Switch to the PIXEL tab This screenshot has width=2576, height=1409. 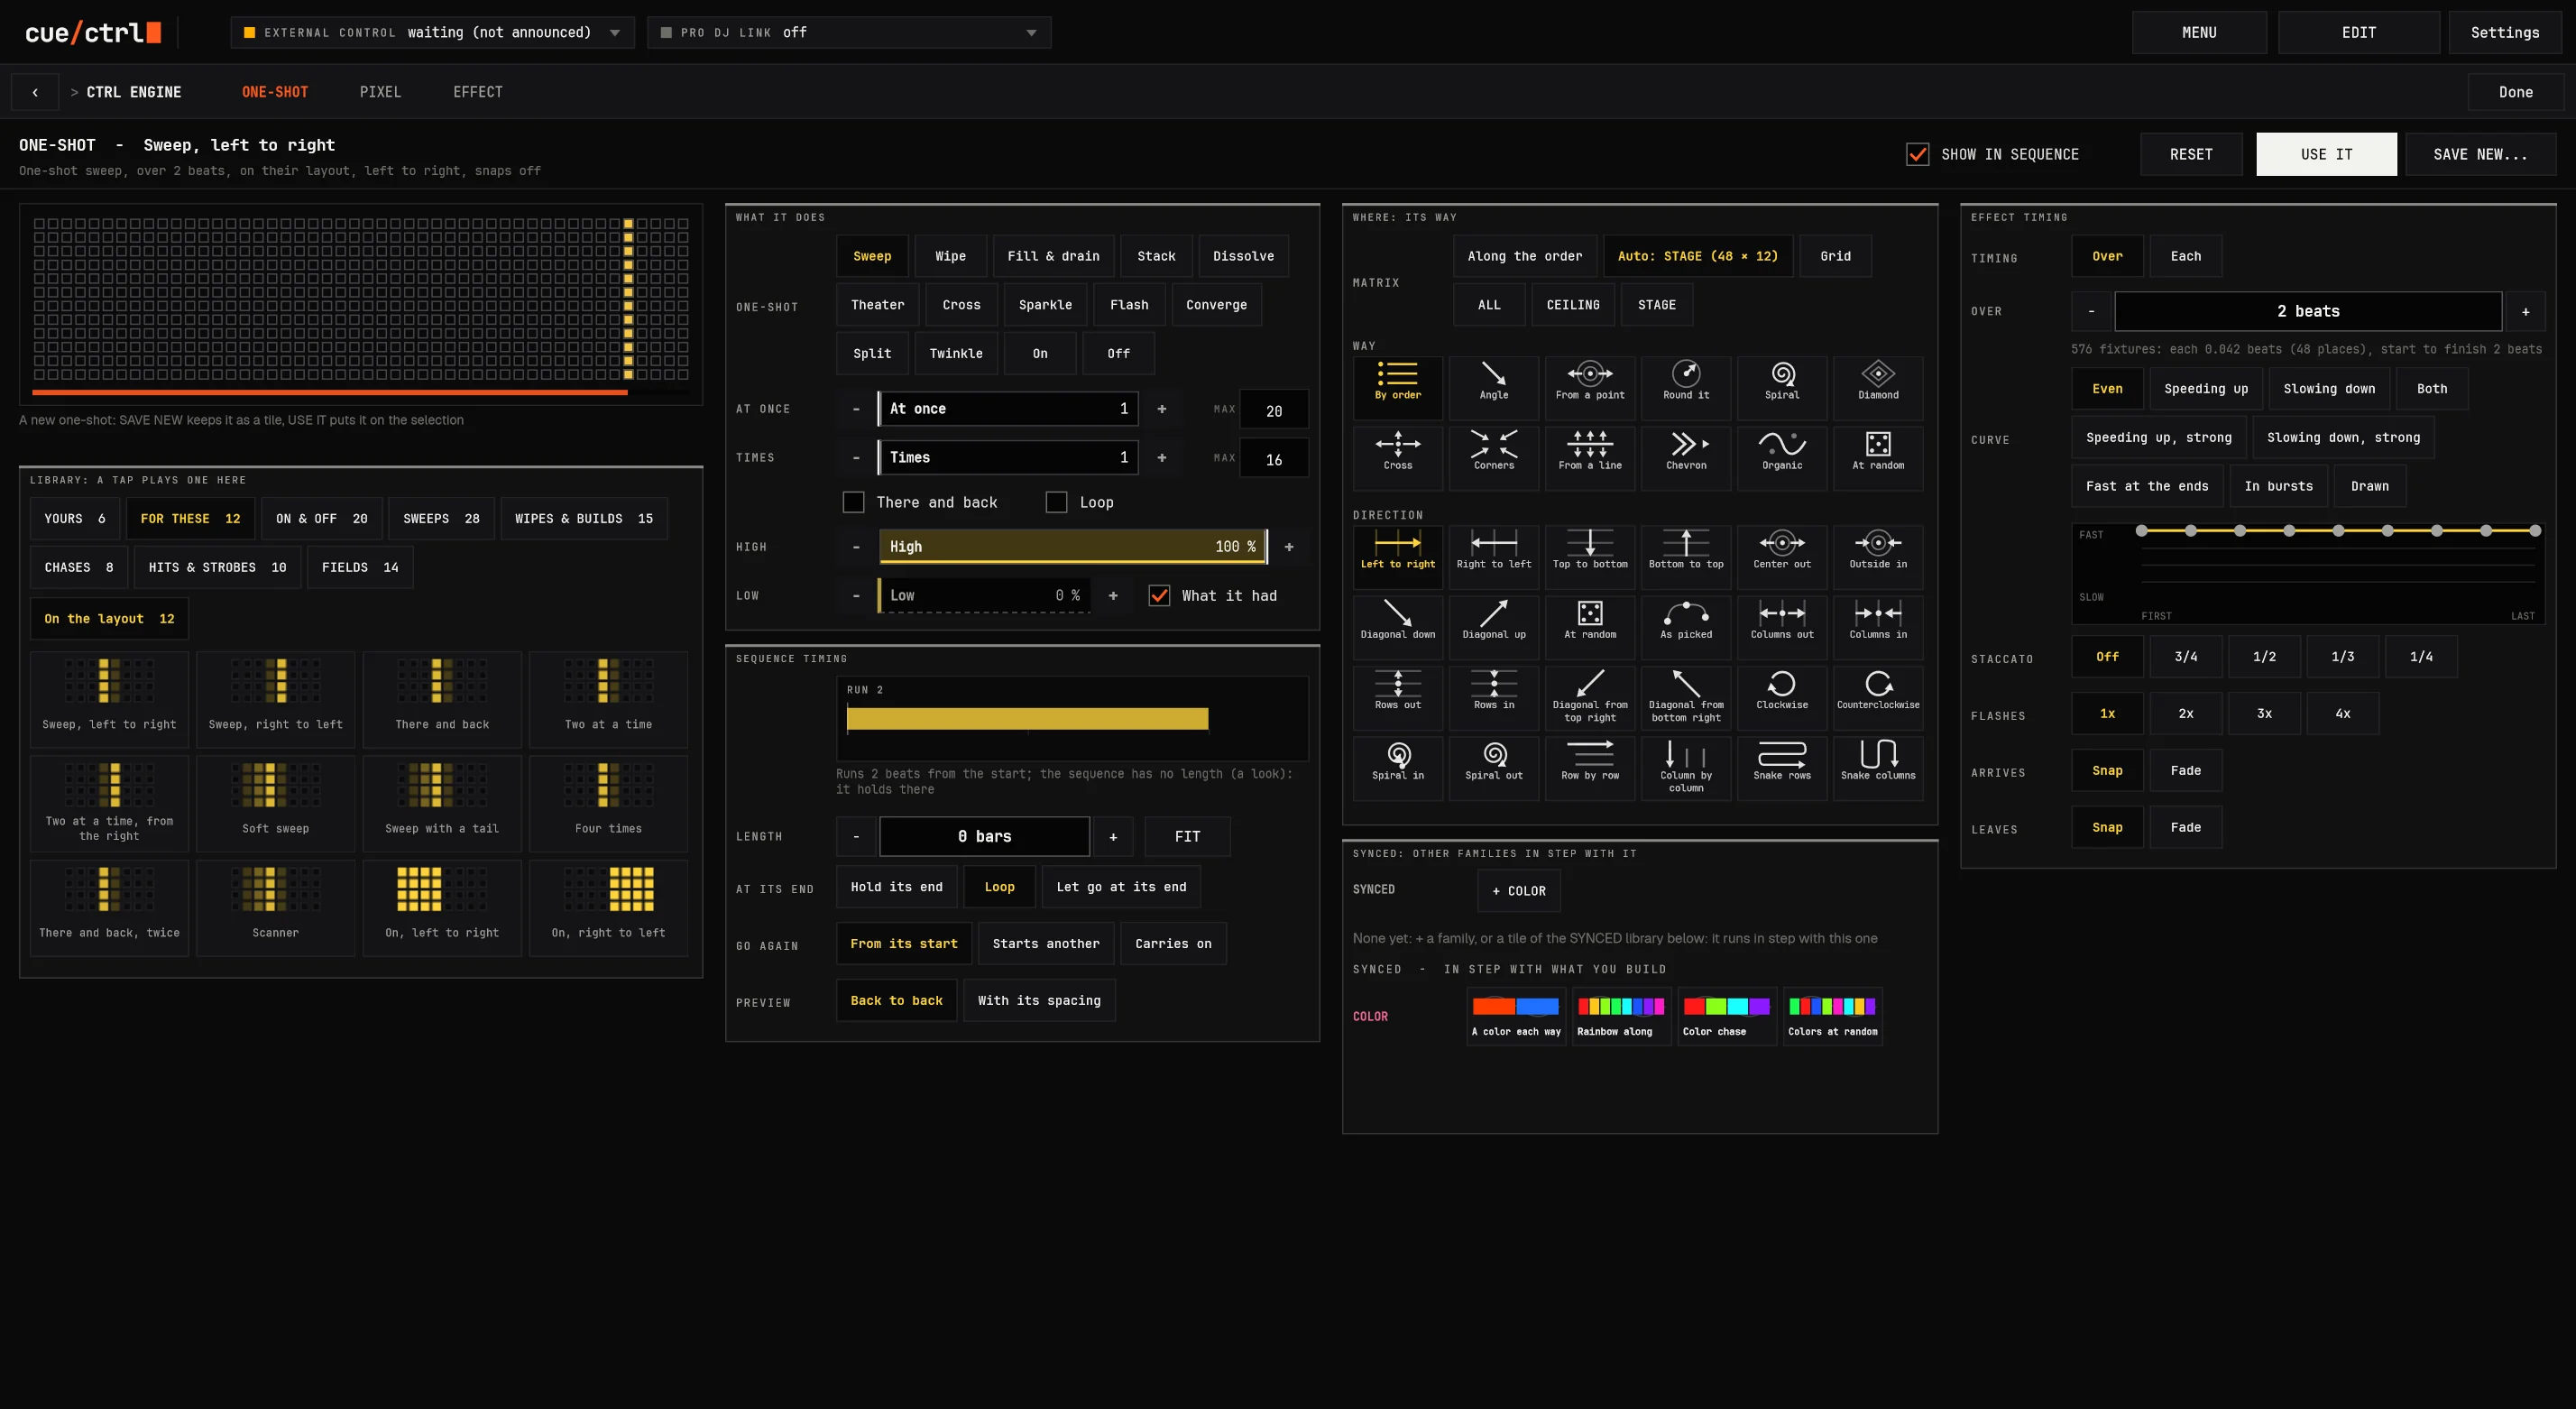coord(380,92)
